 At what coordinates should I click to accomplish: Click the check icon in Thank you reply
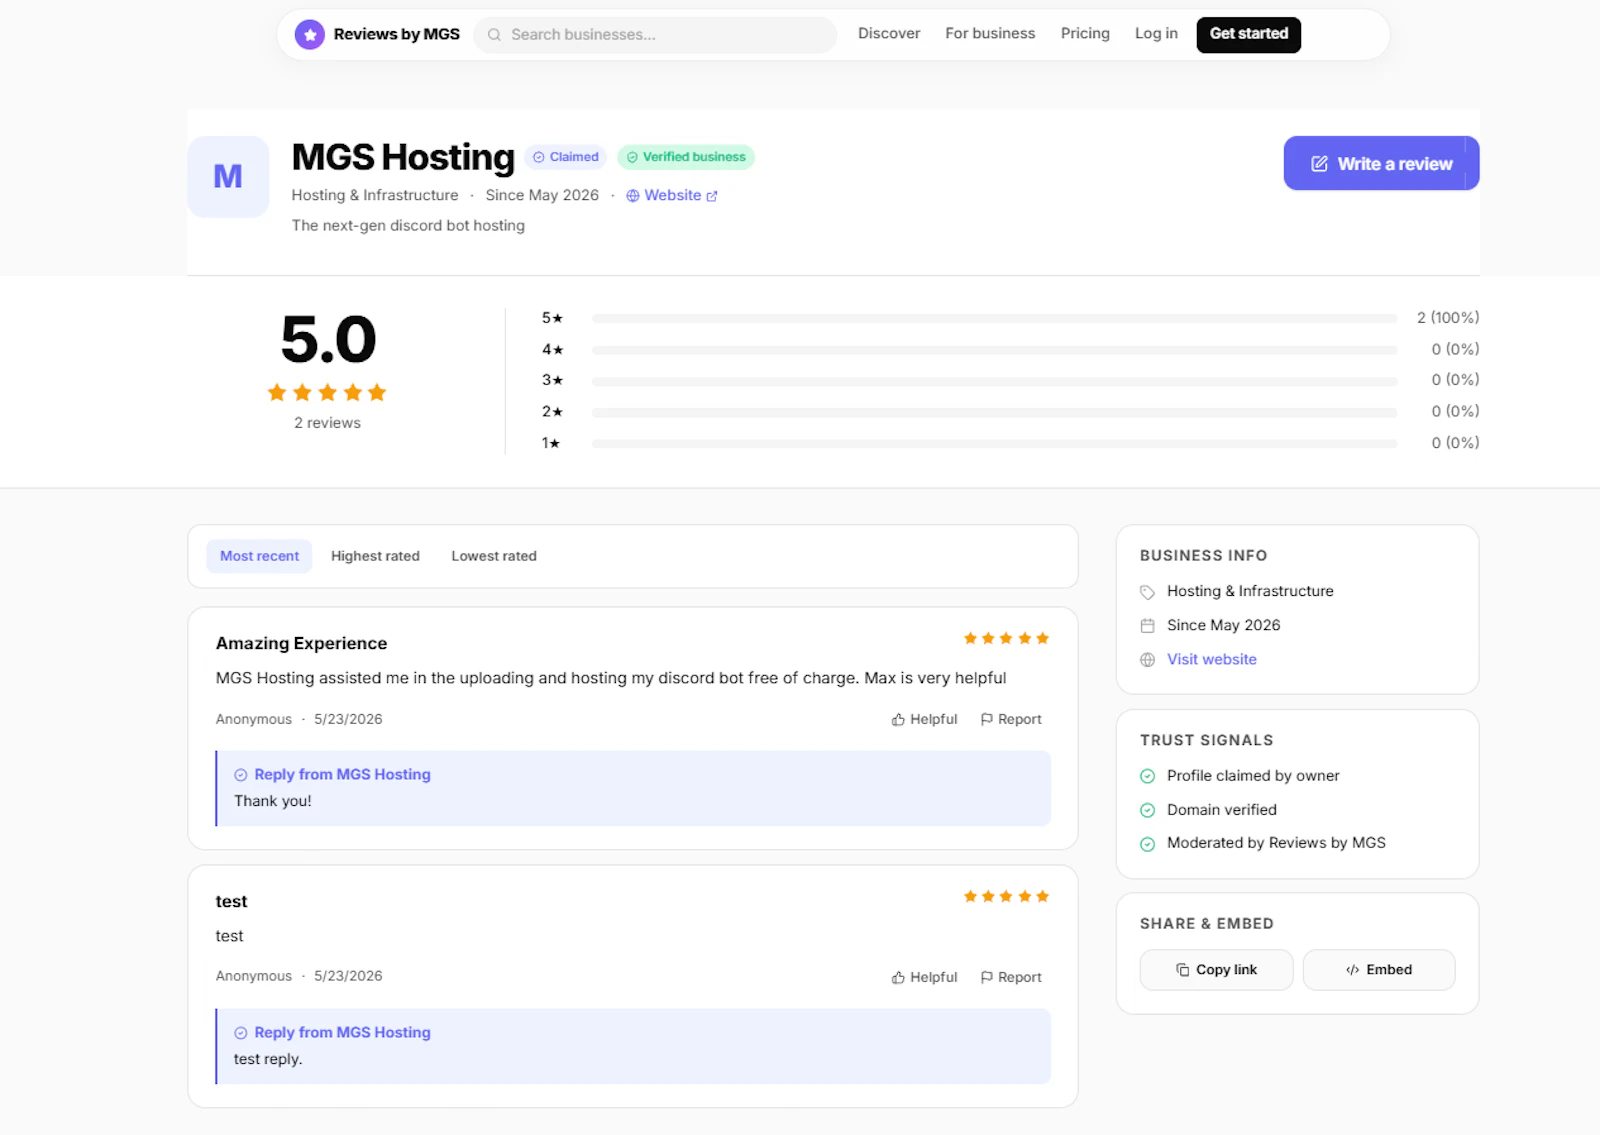point(241,775)
